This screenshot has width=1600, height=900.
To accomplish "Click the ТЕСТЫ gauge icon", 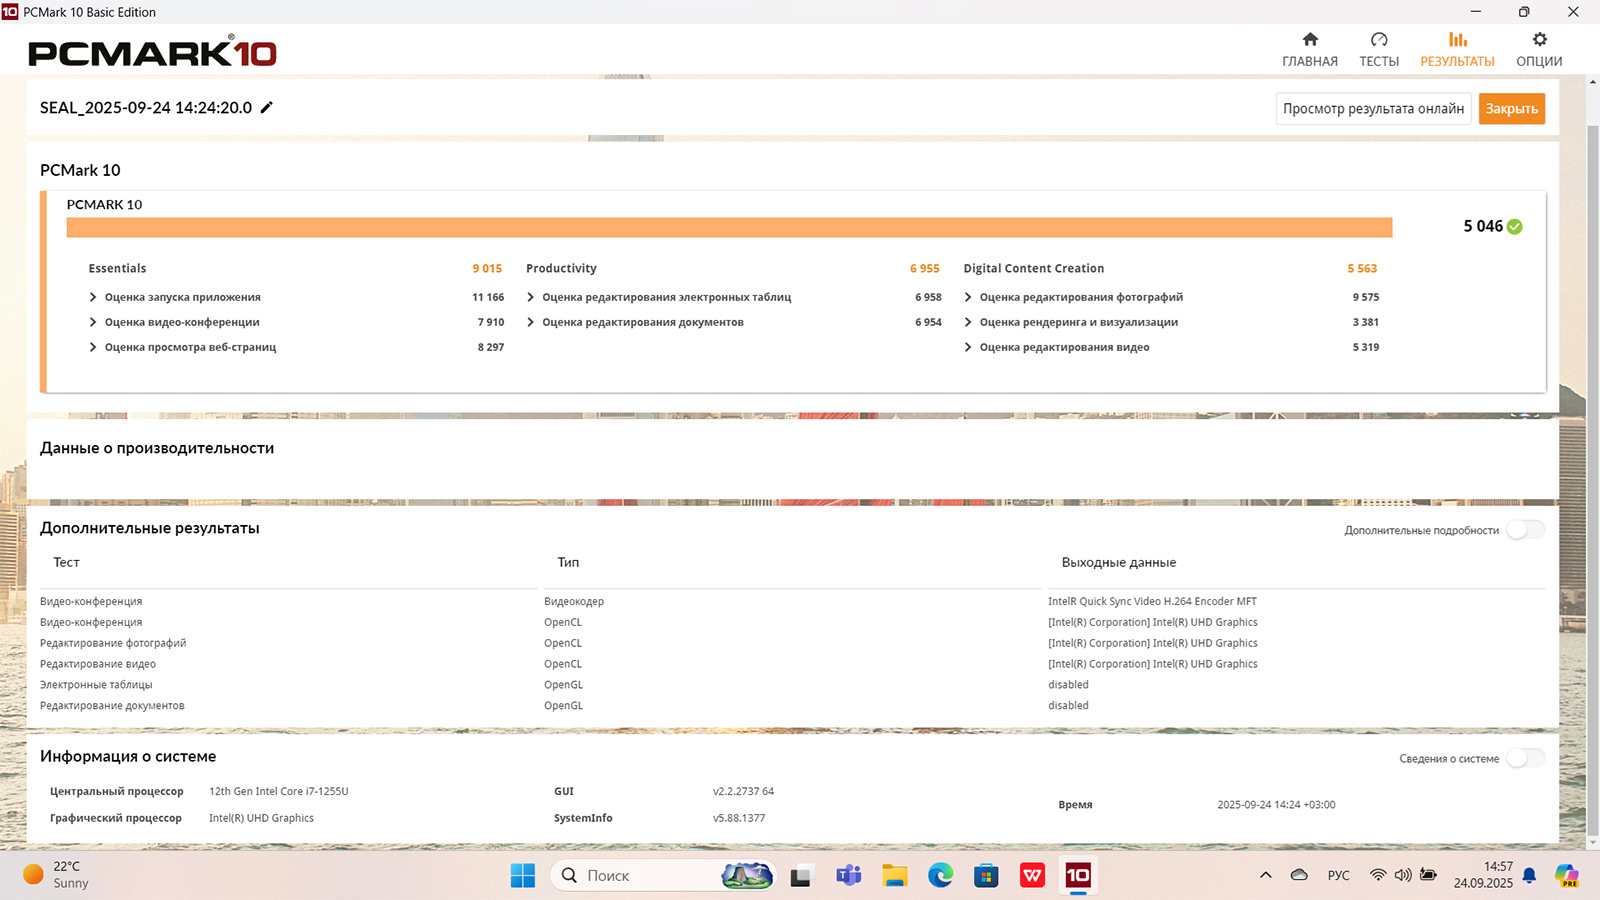I will 1379,39.
